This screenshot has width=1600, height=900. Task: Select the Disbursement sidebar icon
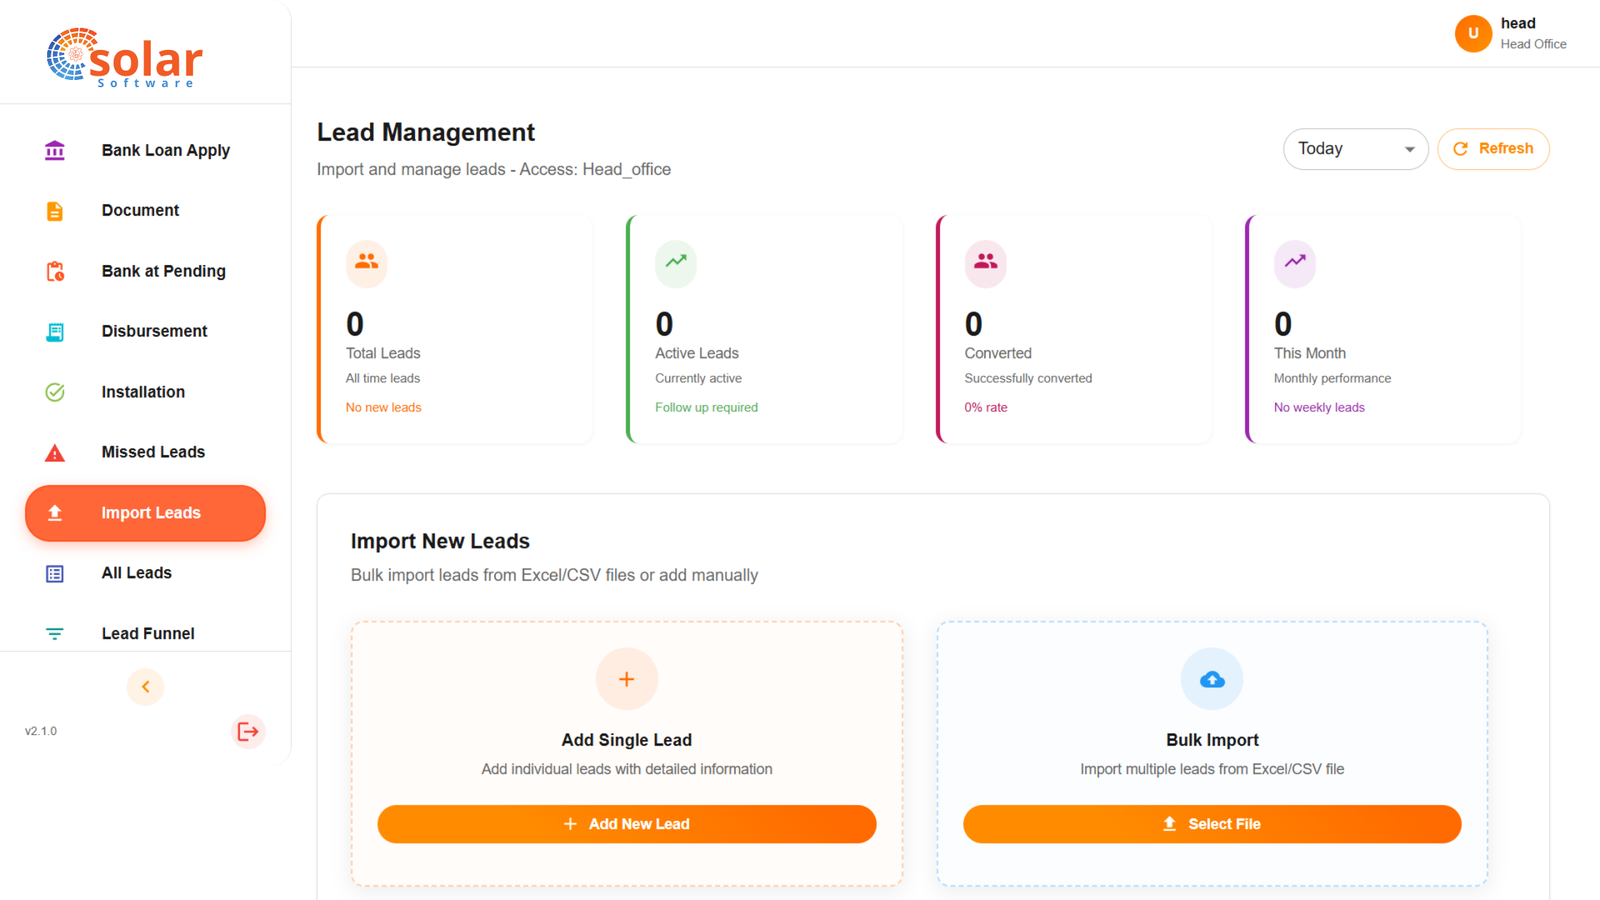coord(54,331)
